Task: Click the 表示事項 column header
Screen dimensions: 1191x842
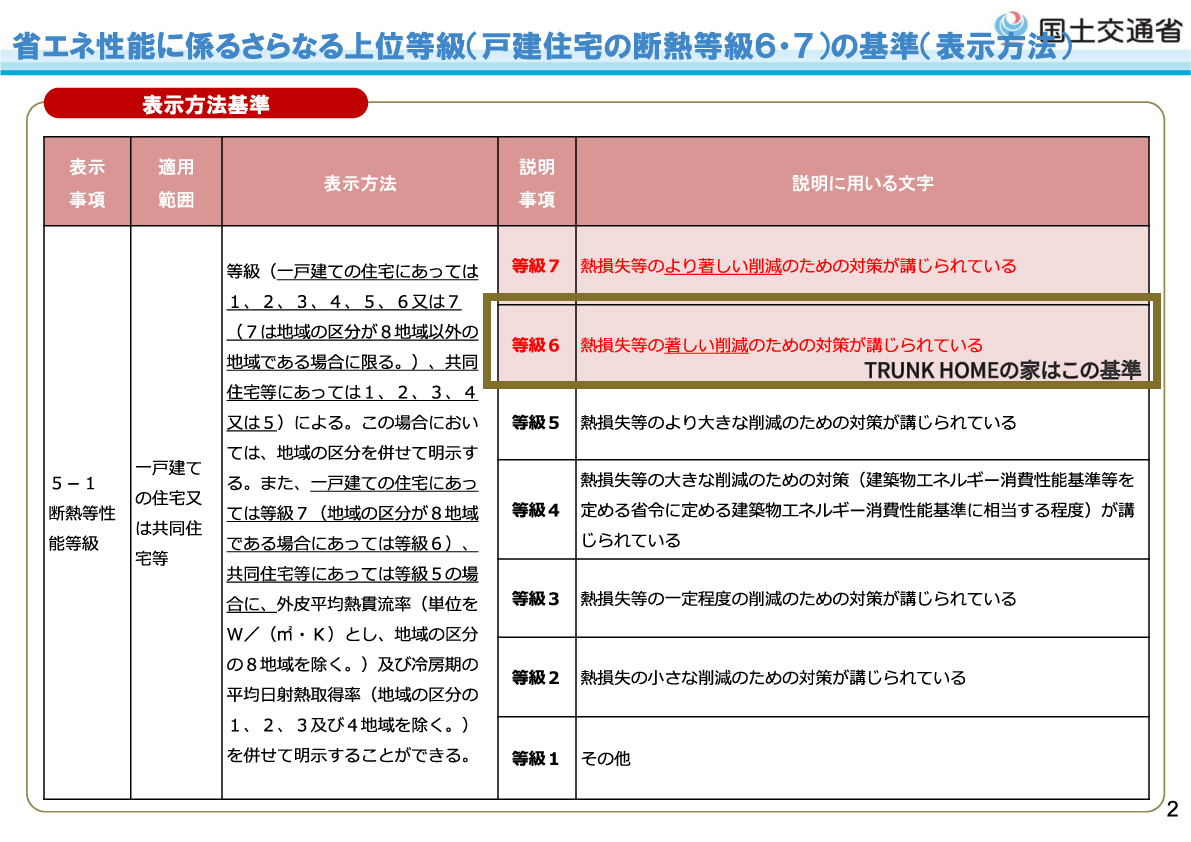Action: 87,180
